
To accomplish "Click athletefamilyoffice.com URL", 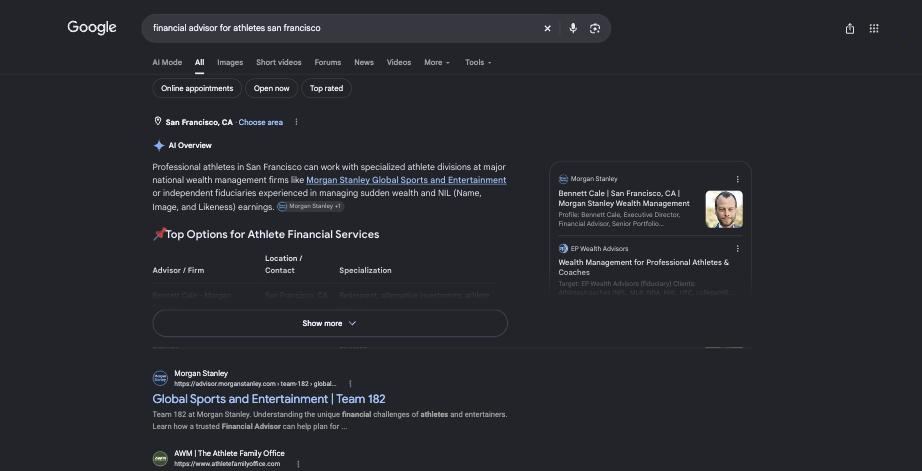I will [227, 464].
